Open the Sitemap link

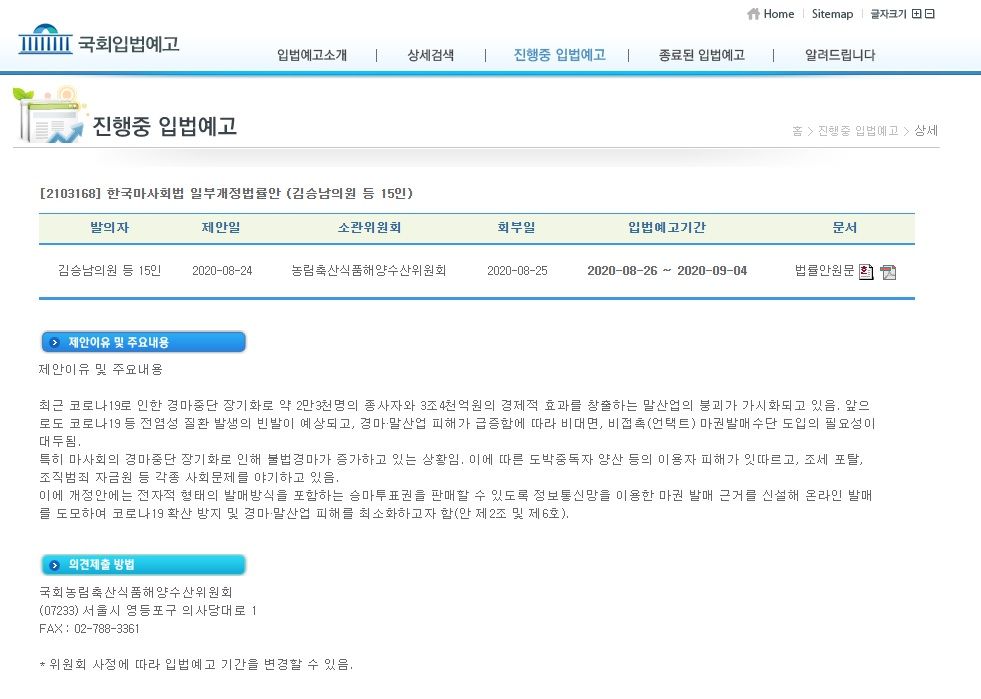832,14
